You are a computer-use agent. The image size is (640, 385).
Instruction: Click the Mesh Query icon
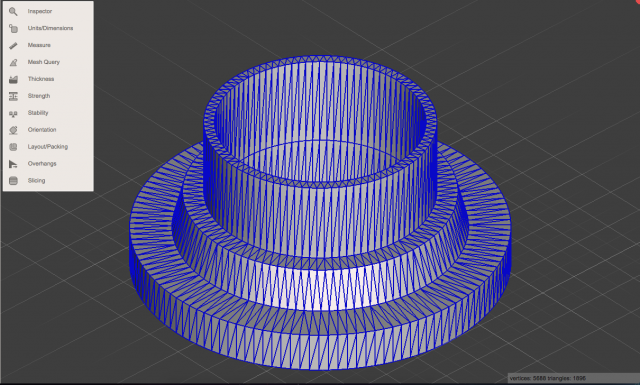click(13, 62)
